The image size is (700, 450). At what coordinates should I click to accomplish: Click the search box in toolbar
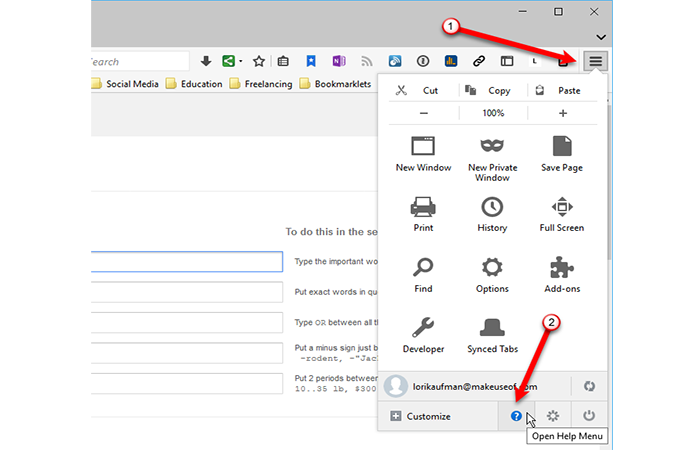[x=140, y=61]
